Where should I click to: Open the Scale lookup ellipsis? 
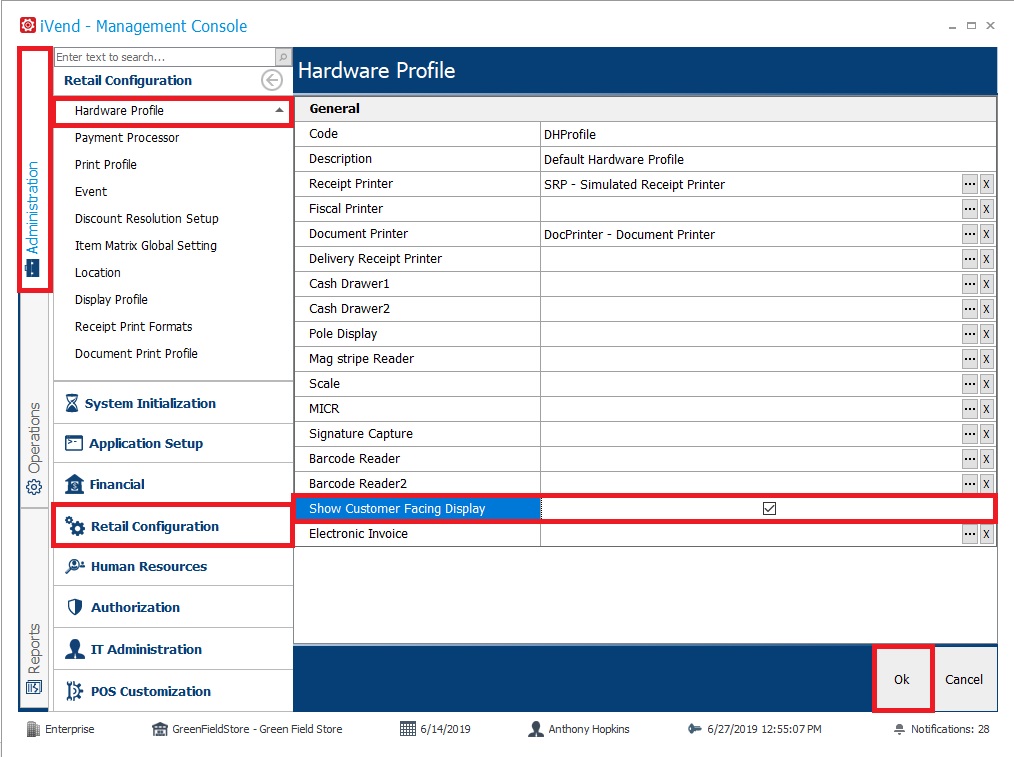point(969,384)
